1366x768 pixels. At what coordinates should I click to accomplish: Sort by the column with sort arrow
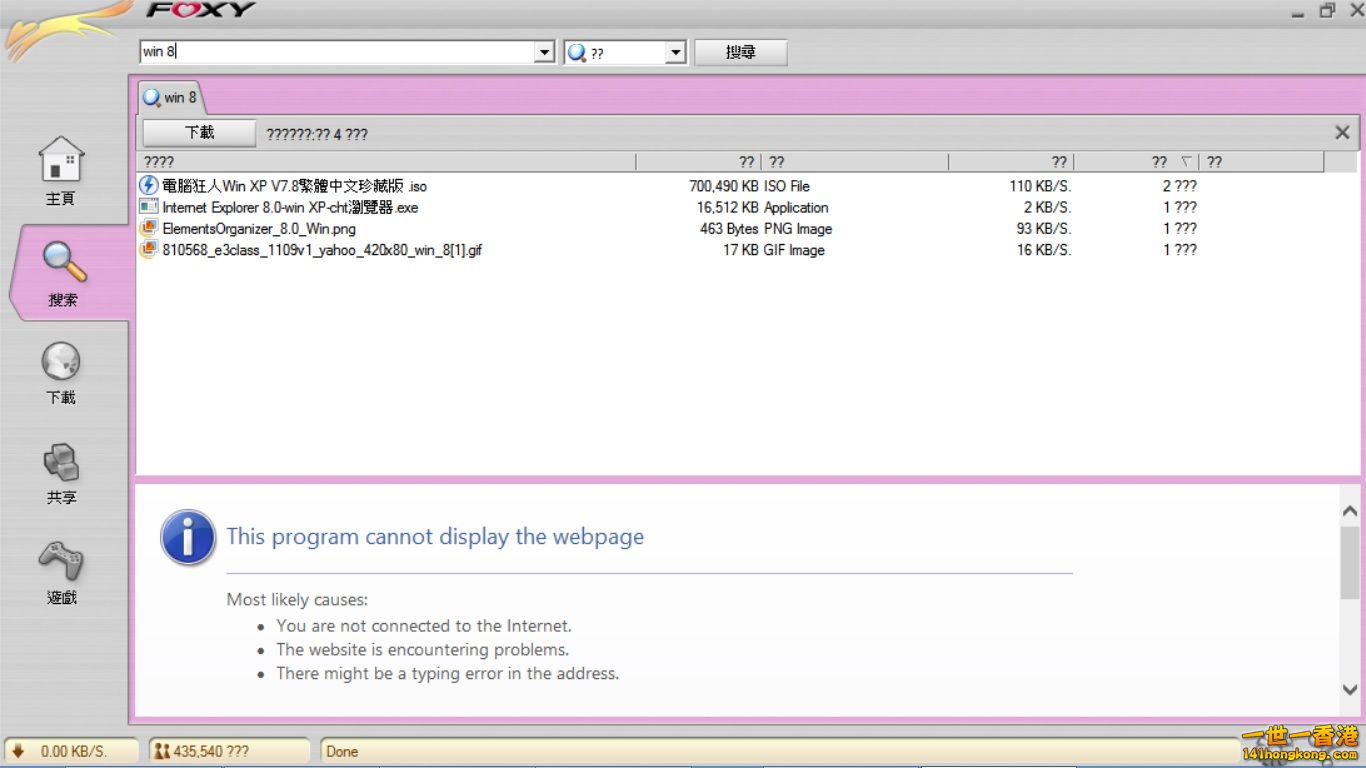pos(1136,162)
